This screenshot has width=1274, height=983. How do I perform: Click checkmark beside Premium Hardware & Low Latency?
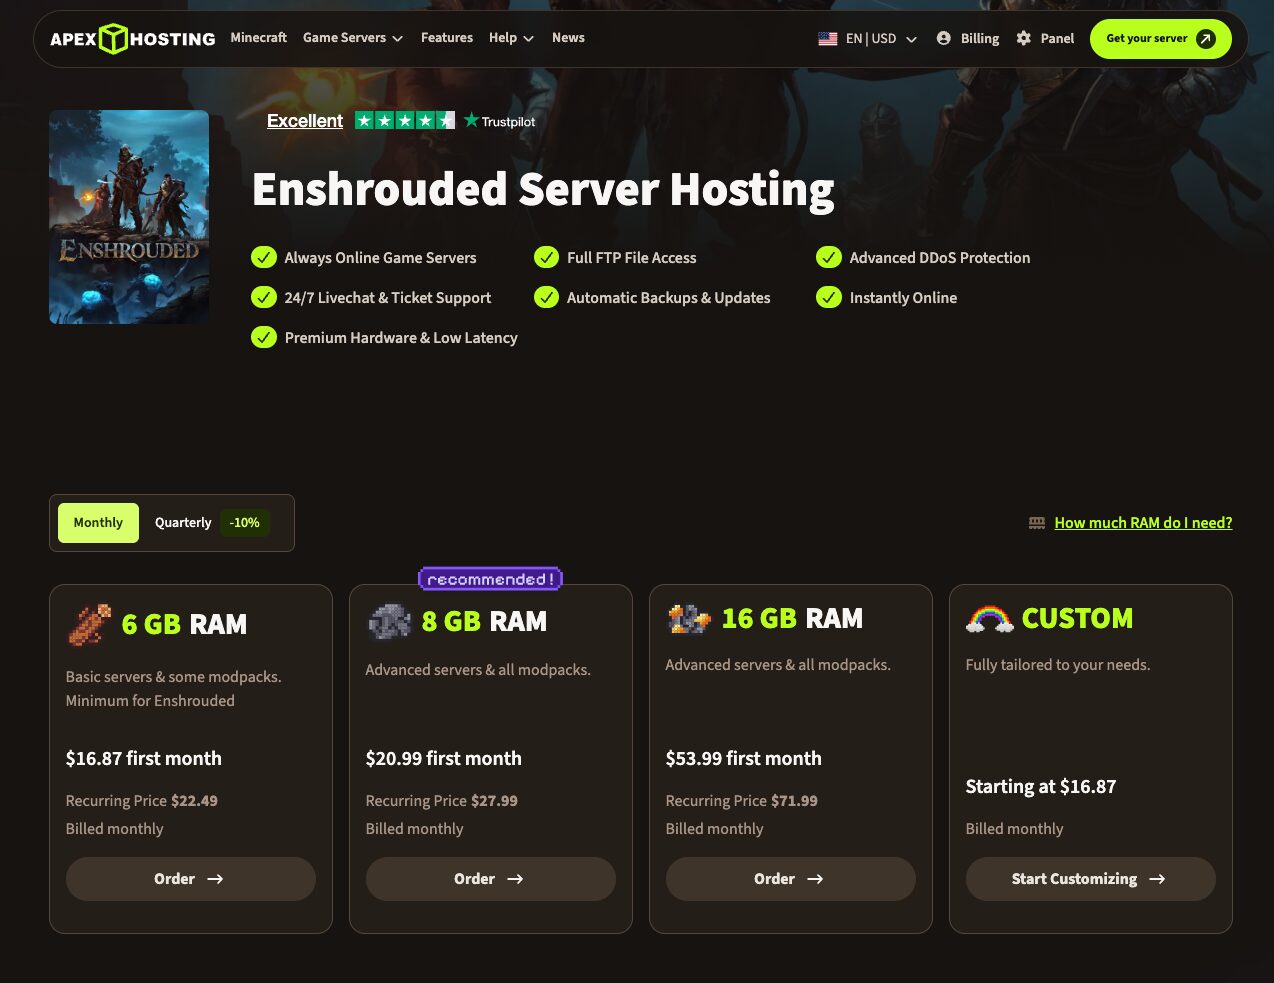coord(264,337)
